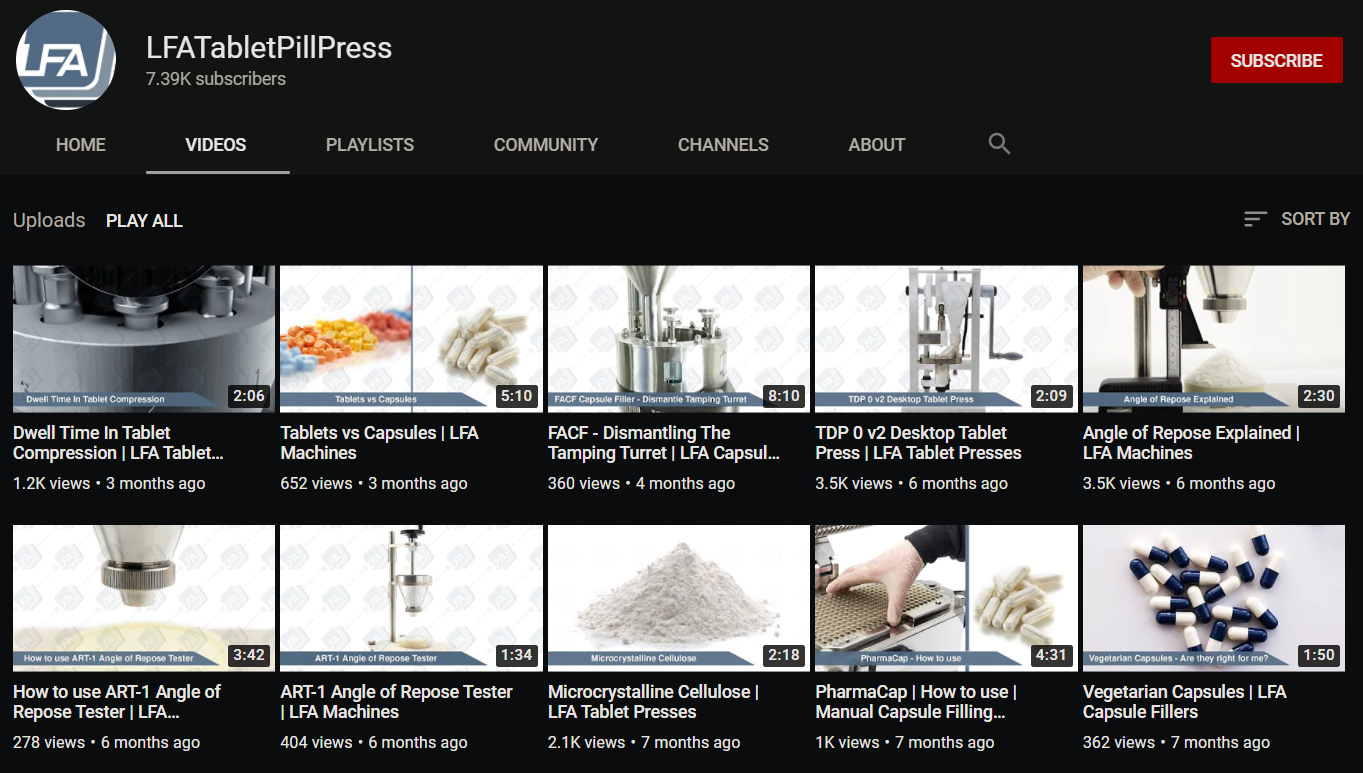Click the 362 views metadata text

tap(1176, 743)
